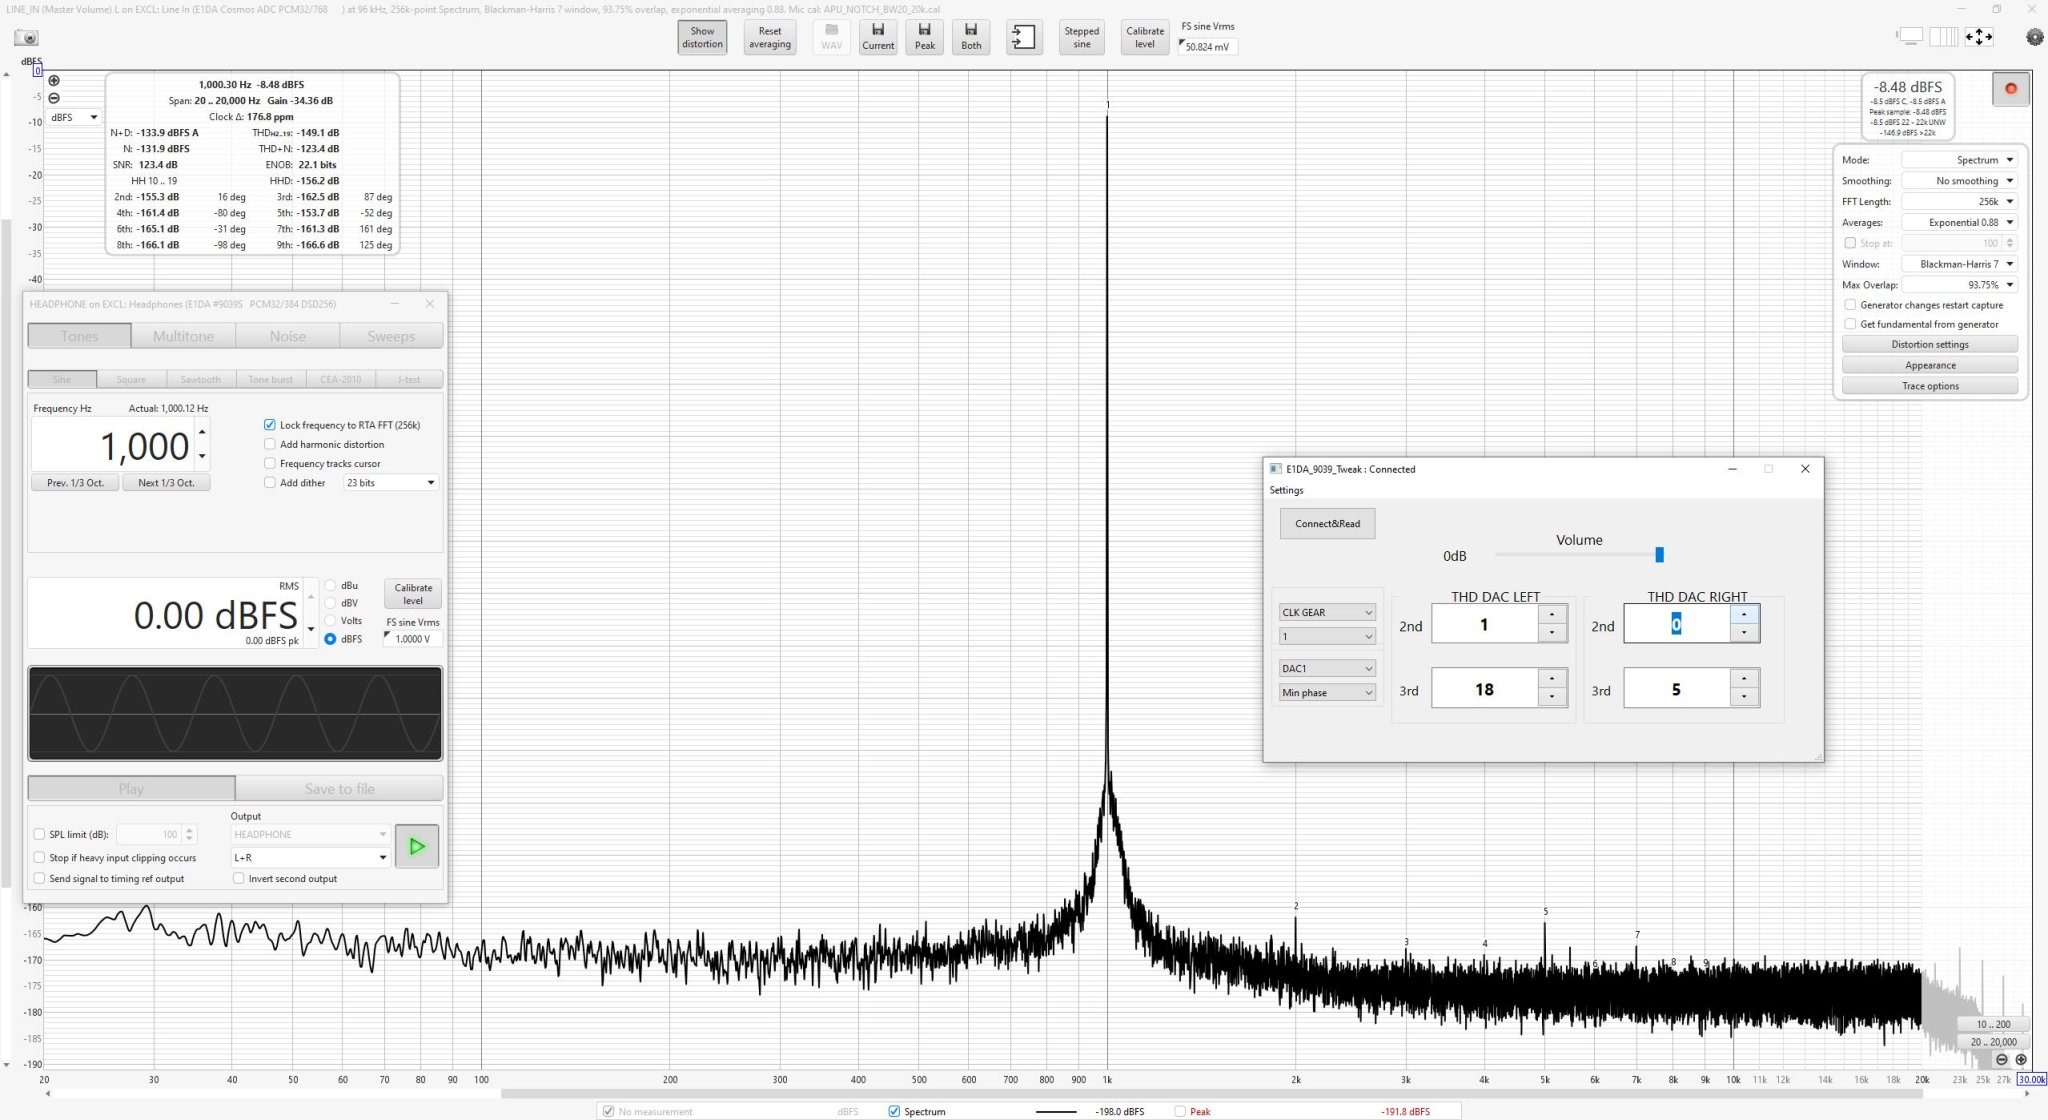Decrease frequency with down arrow
Screen dimensions: 2048x1120
(202, 456)
